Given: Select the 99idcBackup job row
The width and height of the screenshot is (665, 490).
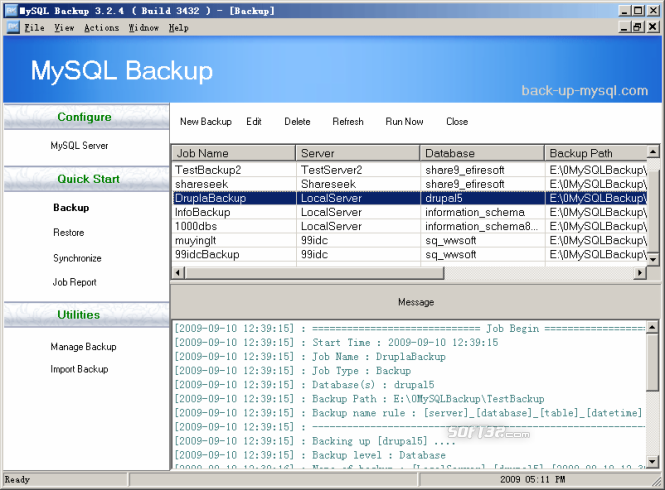Looking at the screenshot, I should (x=409, y=254).
